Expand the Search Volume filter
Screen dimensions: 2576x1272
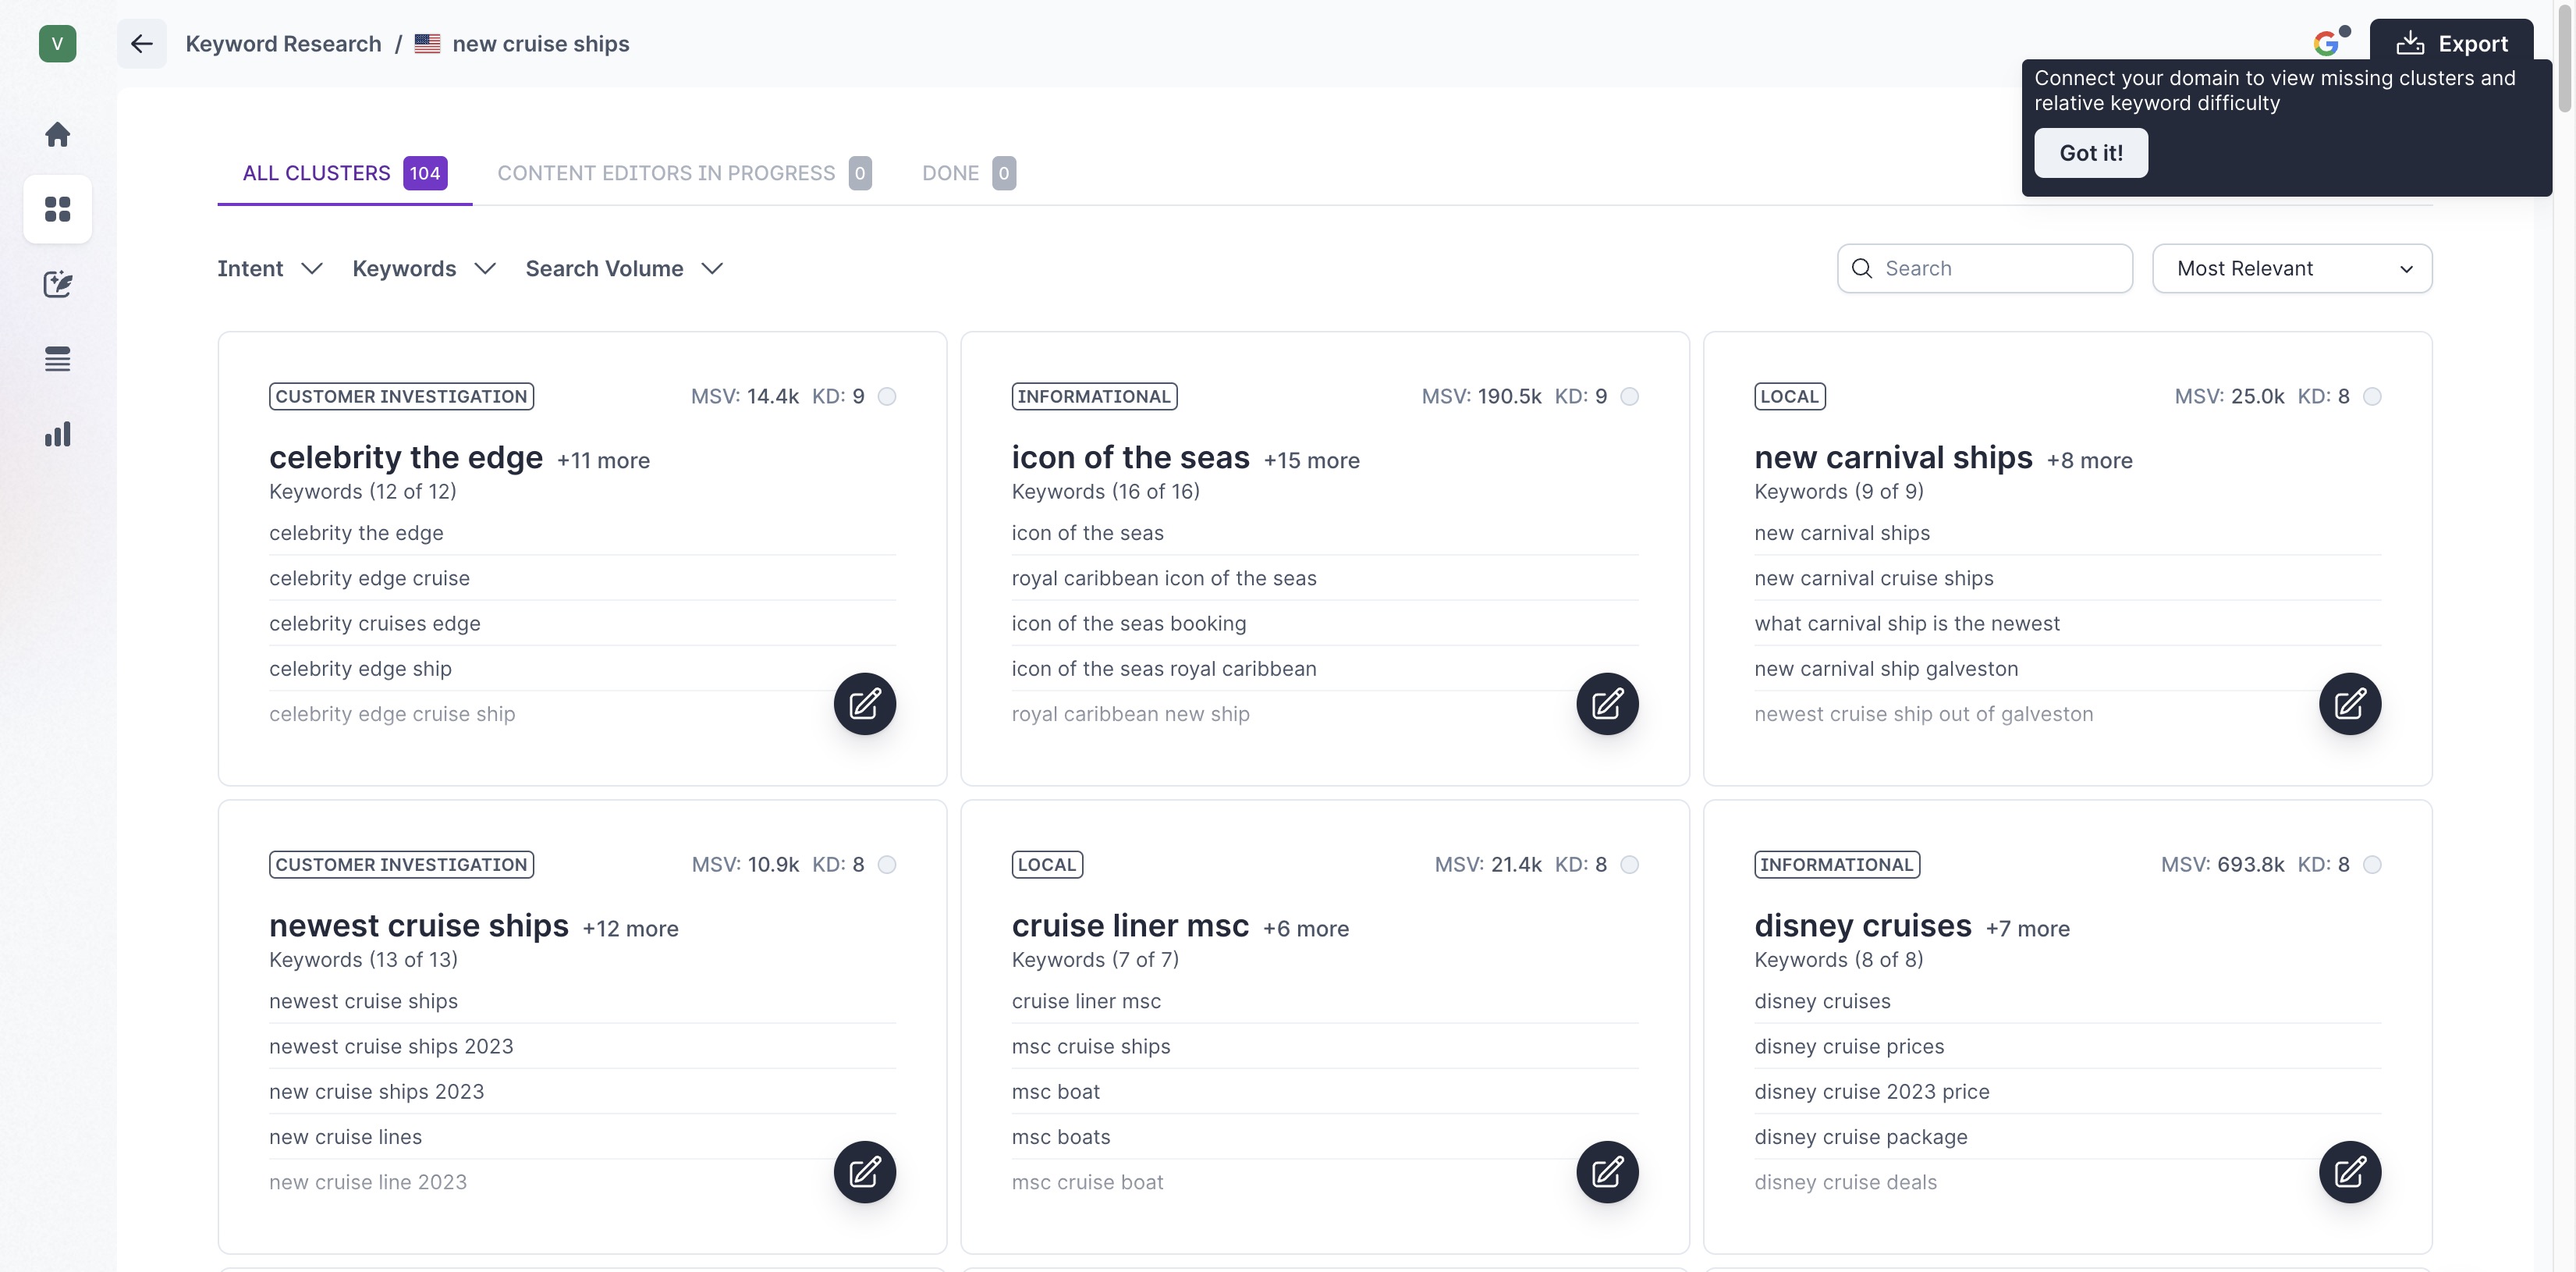click(x=624, y=268)
